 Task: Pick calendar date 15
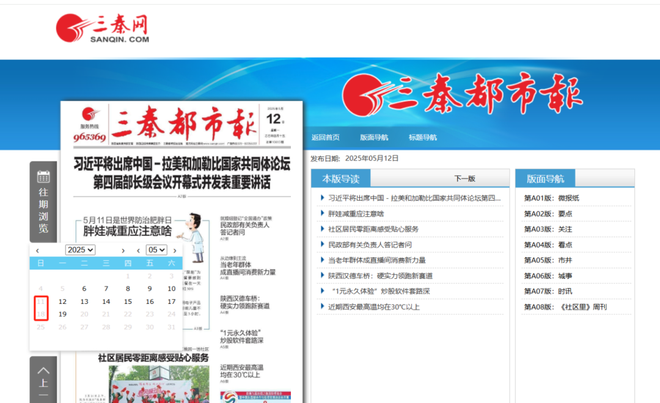point(128,302)
